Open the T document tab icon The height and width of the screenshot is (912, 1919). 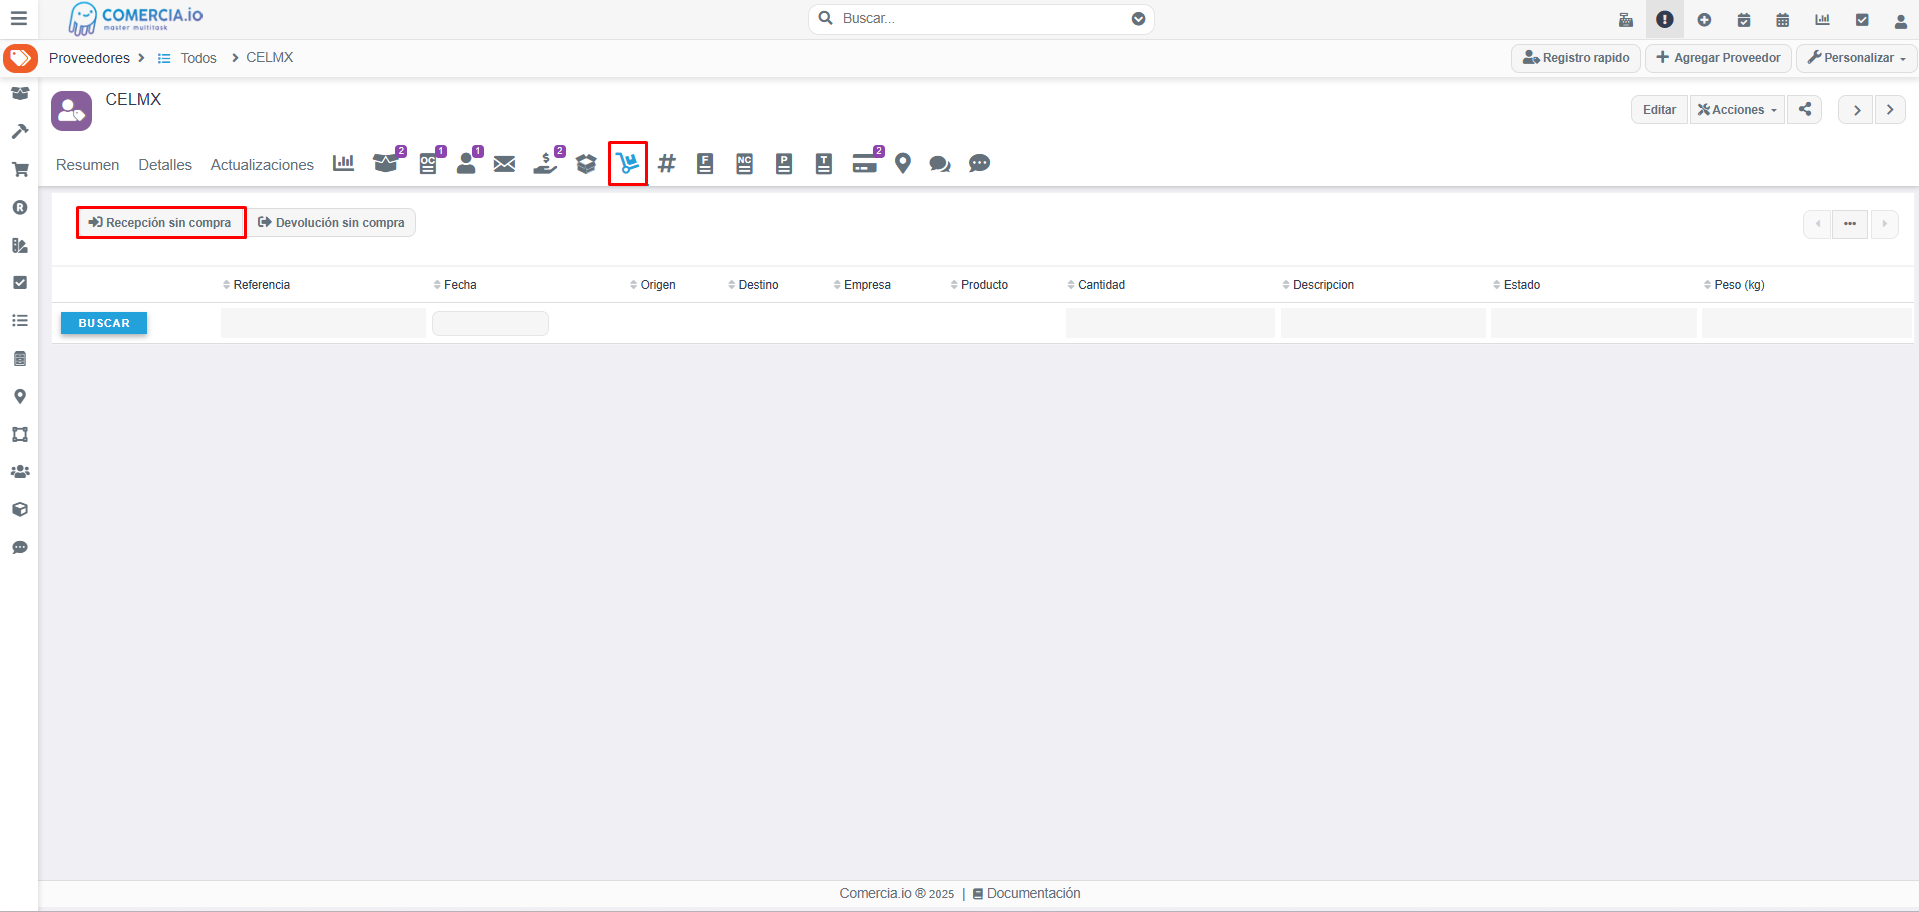pos(824,163)
